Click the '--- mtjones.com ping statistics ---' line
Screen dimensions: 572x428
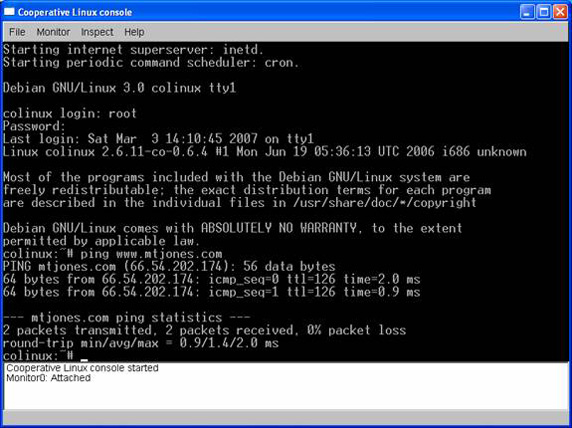point(127,318)
